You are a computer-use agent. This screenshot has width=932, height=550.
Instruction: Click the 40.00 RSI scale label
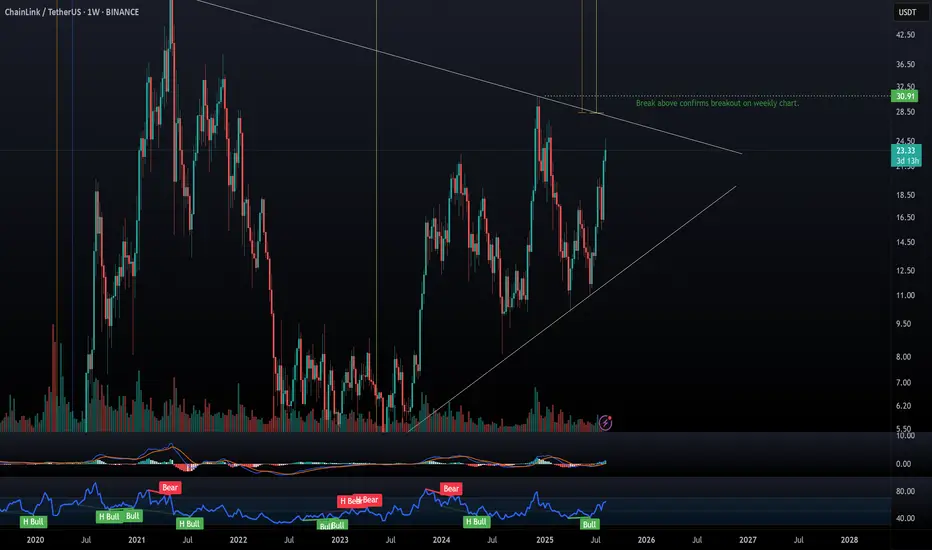905,518
